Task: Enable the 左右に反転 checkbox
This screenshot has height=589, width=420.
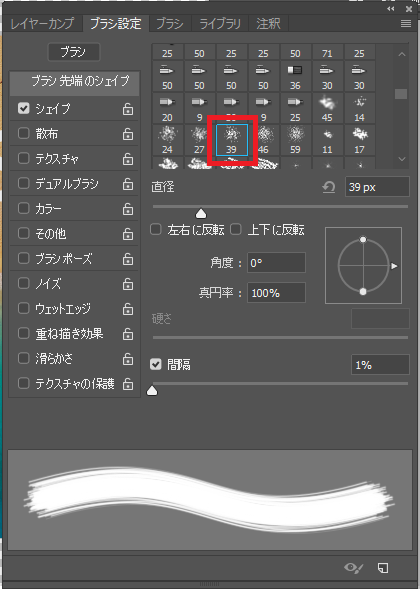Action: click(156, 229)
